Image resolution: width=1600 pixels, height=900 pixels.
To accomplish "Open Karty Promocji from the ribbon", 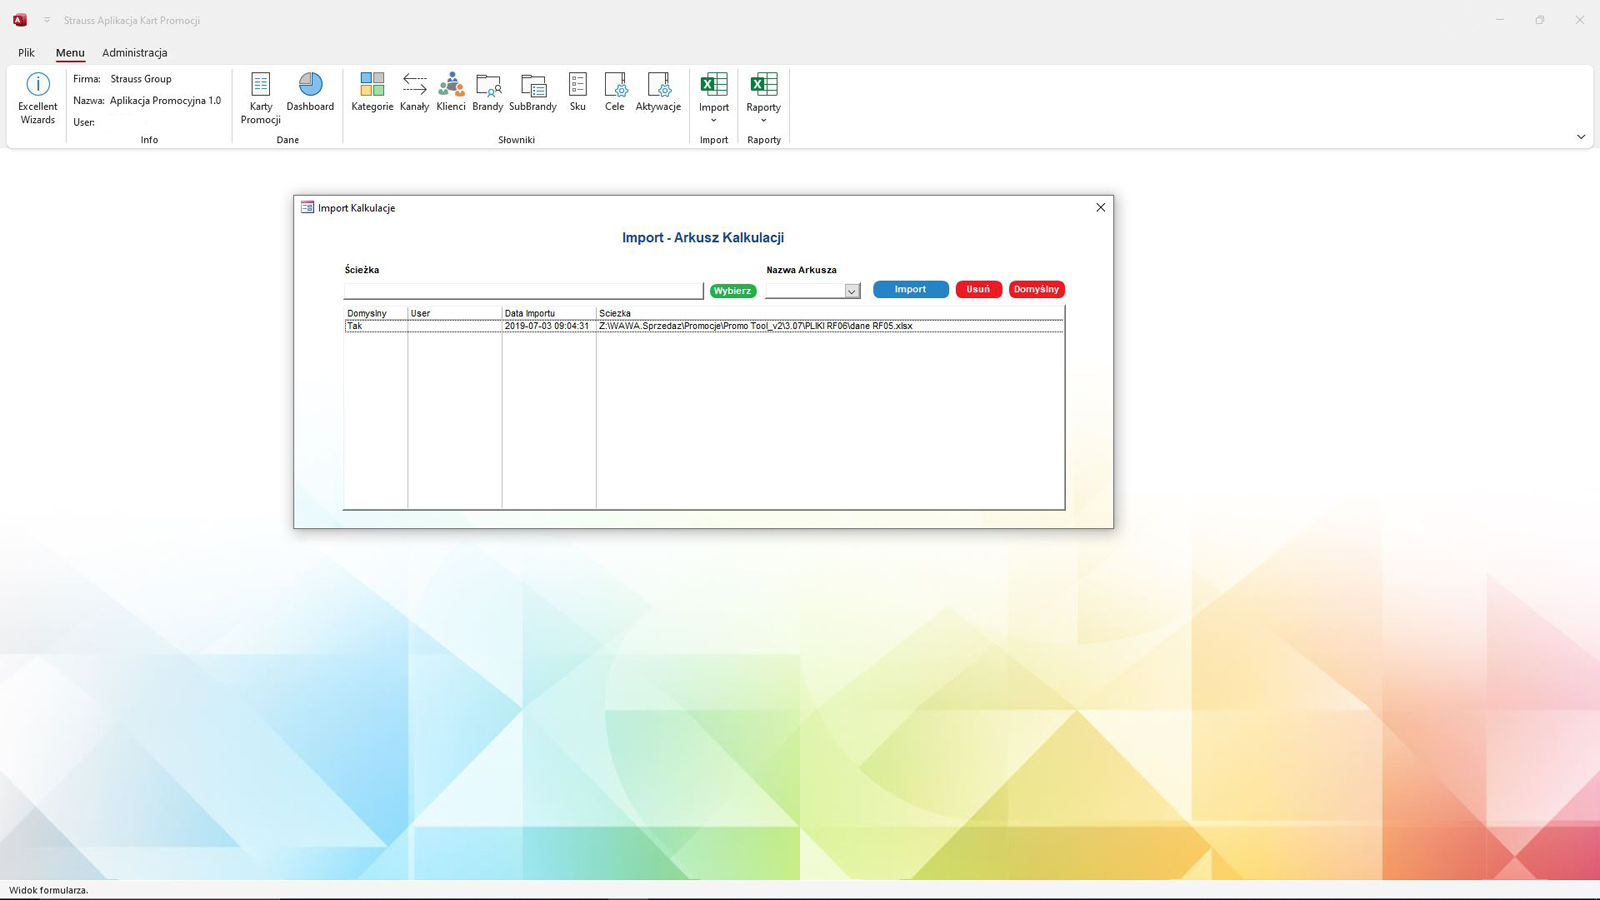I will coord(260,97).
